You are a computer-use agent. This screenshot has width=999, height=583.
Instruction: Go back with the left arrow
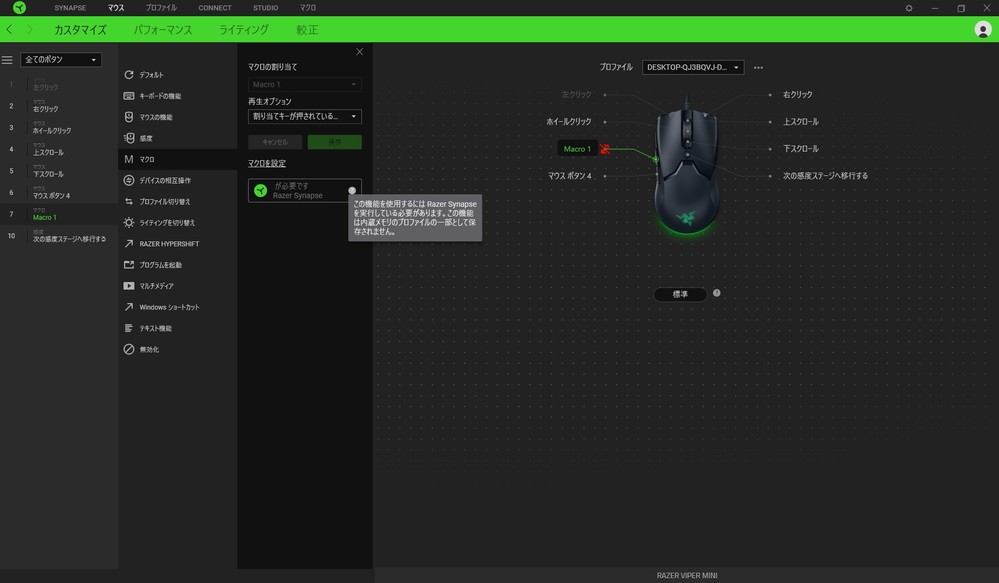pos(10,29)
